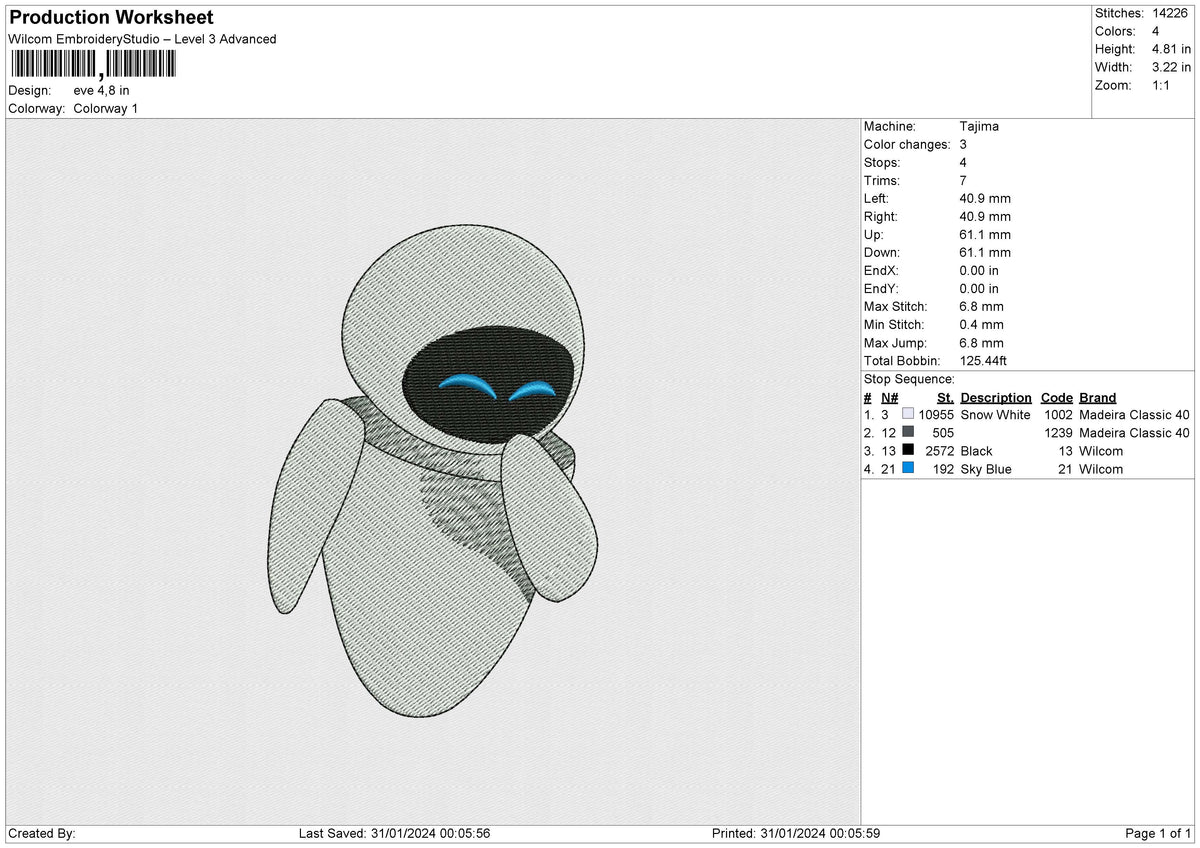This screenshot has width=1200, height=848.
Task: Click the Black thread color swatch
Action: (x=908, y=450)
